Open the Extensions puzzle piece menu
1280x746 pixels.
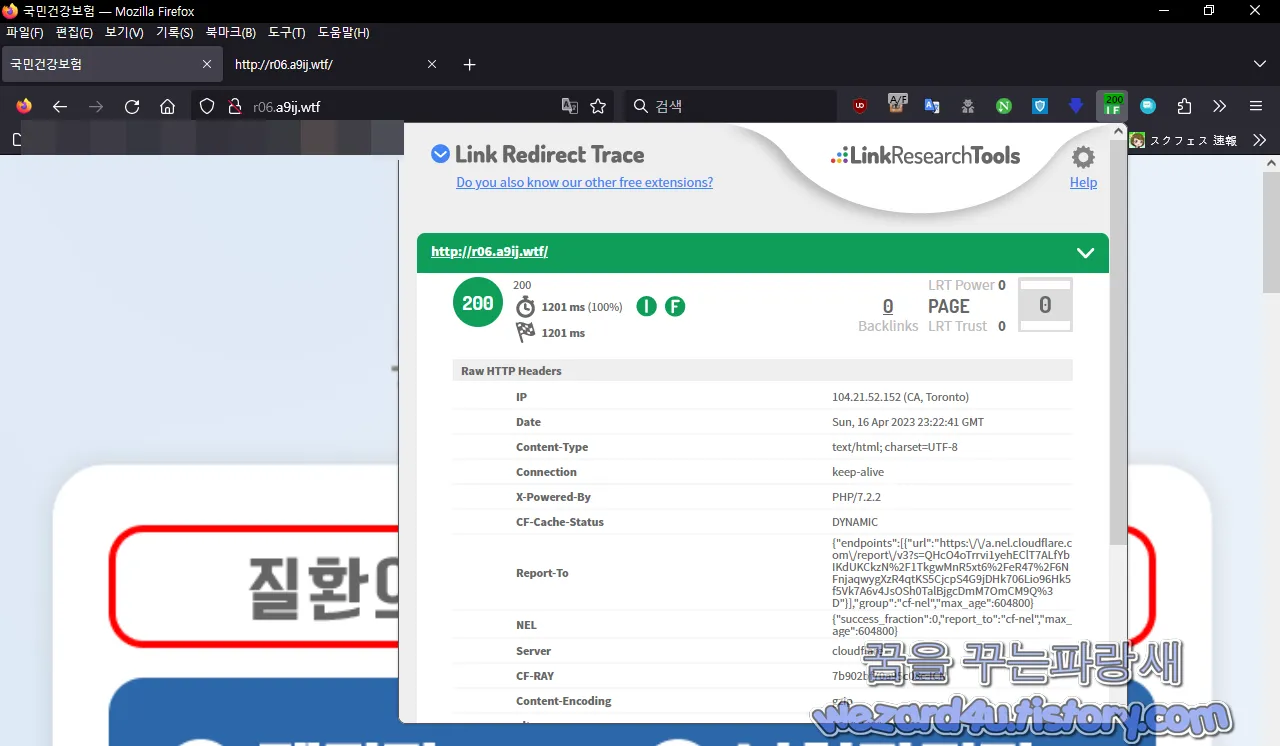[x=1185, y=106]
